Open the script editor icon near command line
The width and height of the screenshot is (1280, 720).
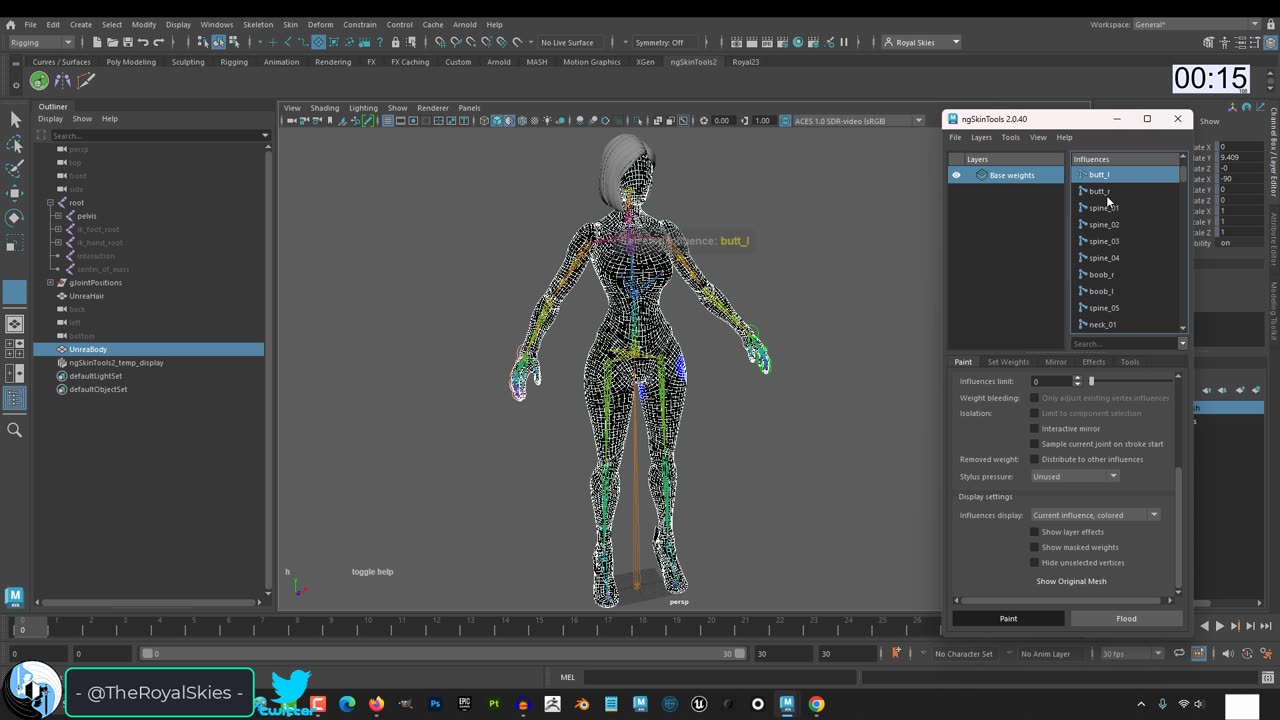click(x=1268, y=677)
